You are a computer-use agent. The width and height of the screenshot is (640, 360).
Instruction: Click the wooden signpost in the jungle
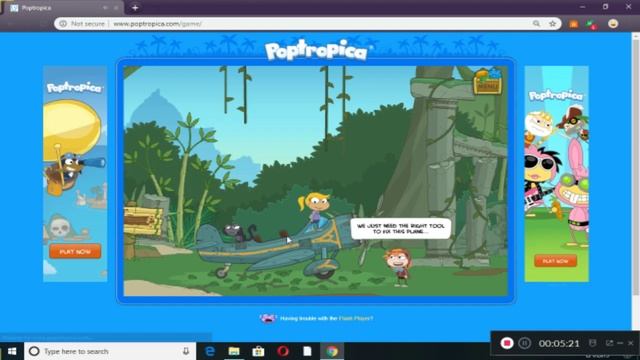(142, 222)
